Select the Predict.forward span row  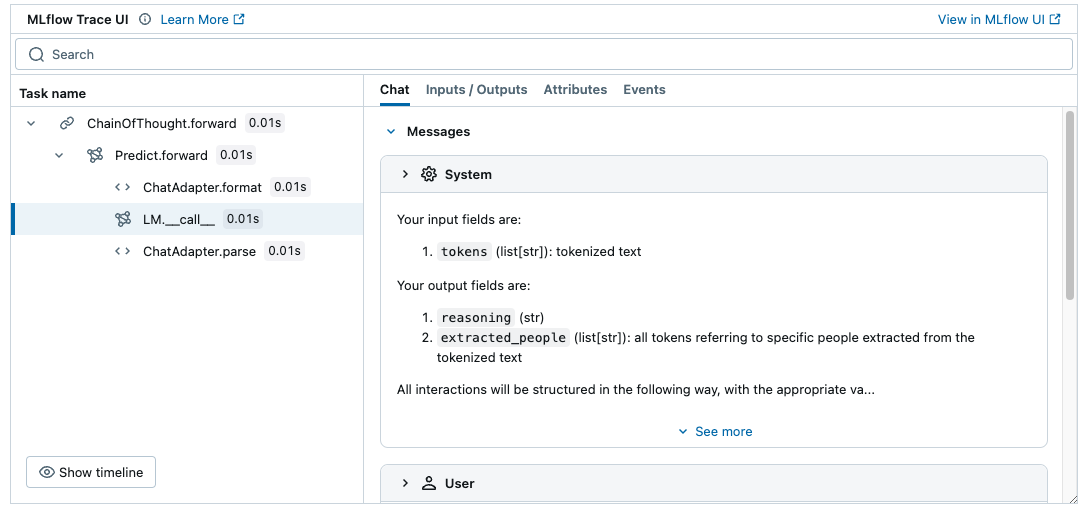pos(187,156)
